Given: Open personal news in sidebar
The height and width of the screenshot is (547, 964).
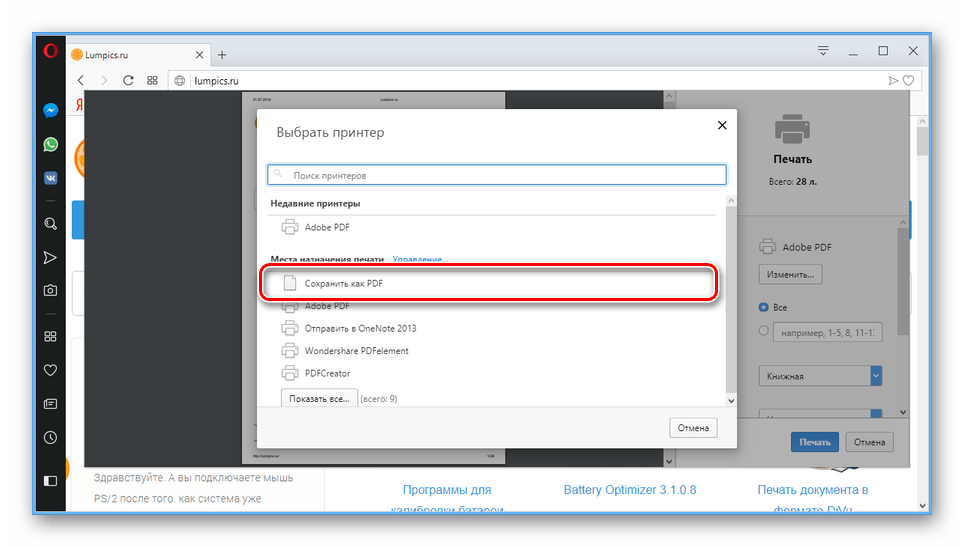Looking at the screenshot, I should pyautogui.click(x=50, y=404).
